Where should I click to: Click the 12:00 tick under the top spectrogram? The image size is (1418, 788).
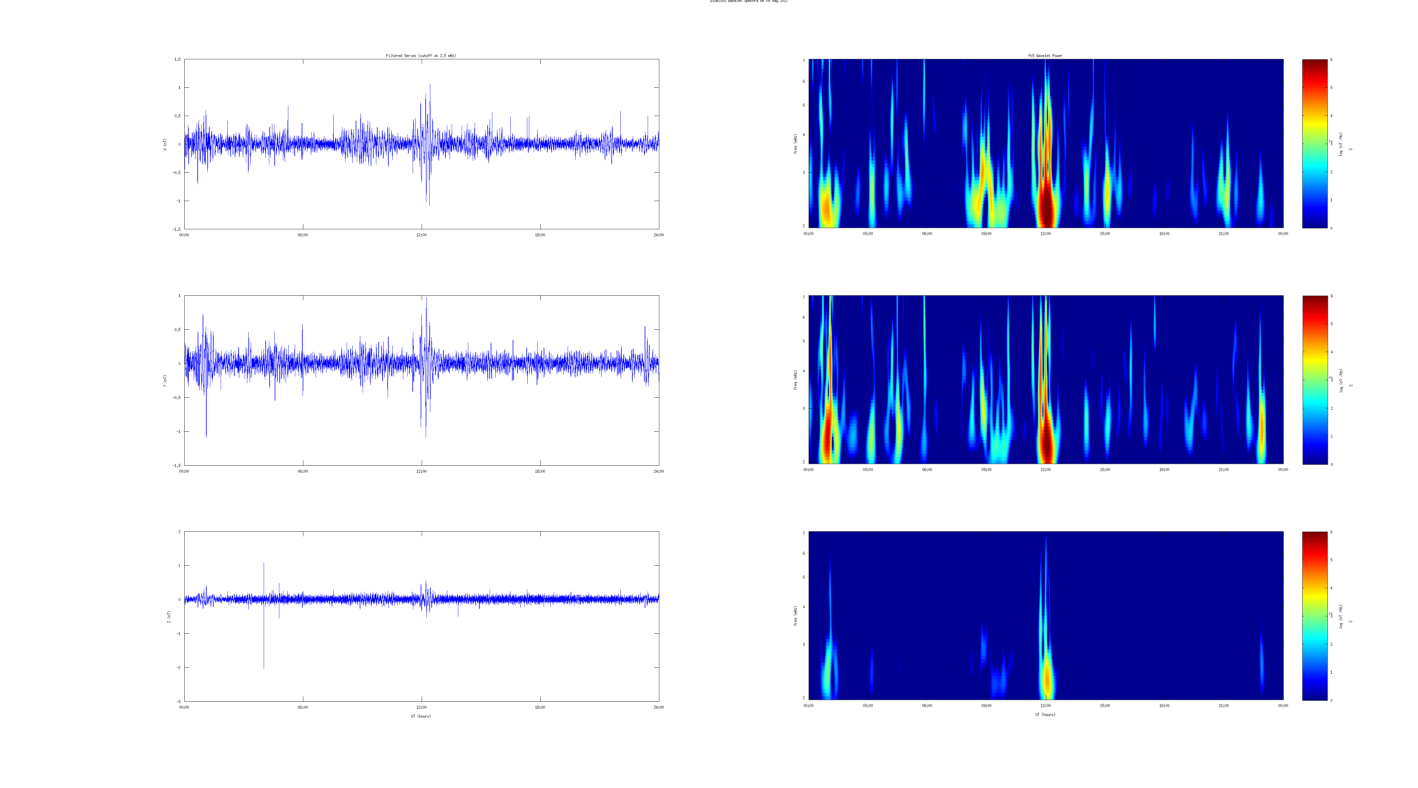(1045, 233)
